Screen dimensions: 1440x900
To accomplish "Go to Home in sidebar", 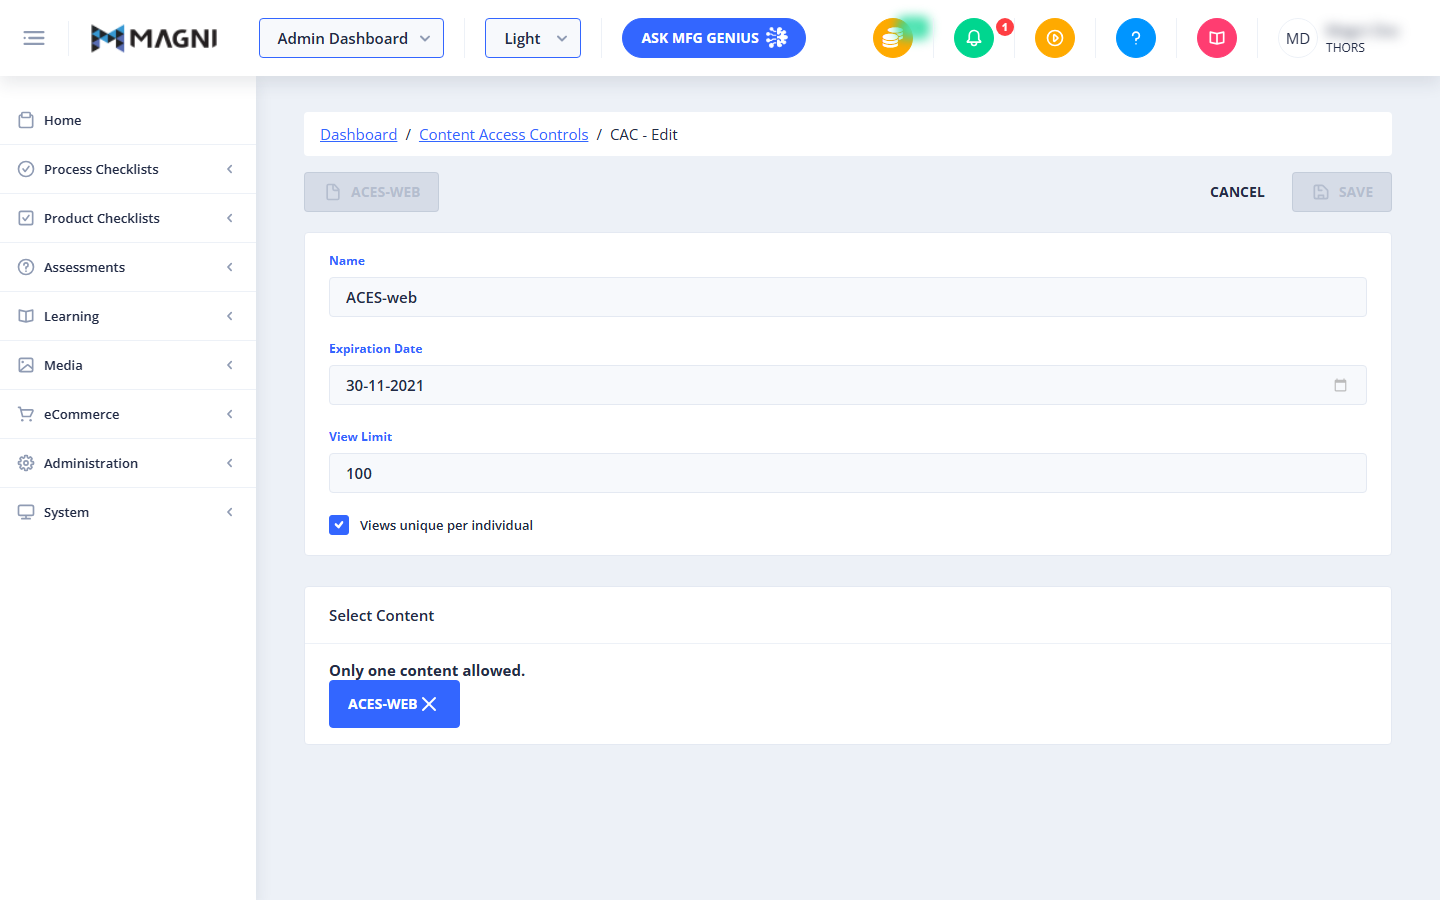I will click(128, 120).
